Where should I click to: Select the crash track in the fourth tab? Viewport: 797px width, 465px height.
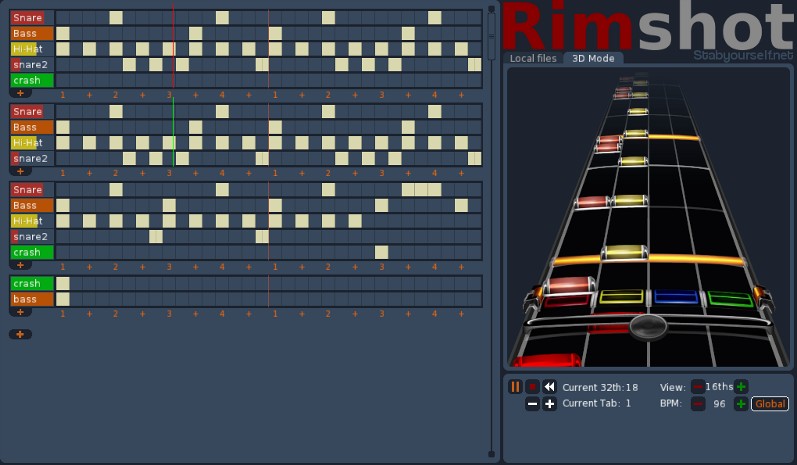(32, 284)
